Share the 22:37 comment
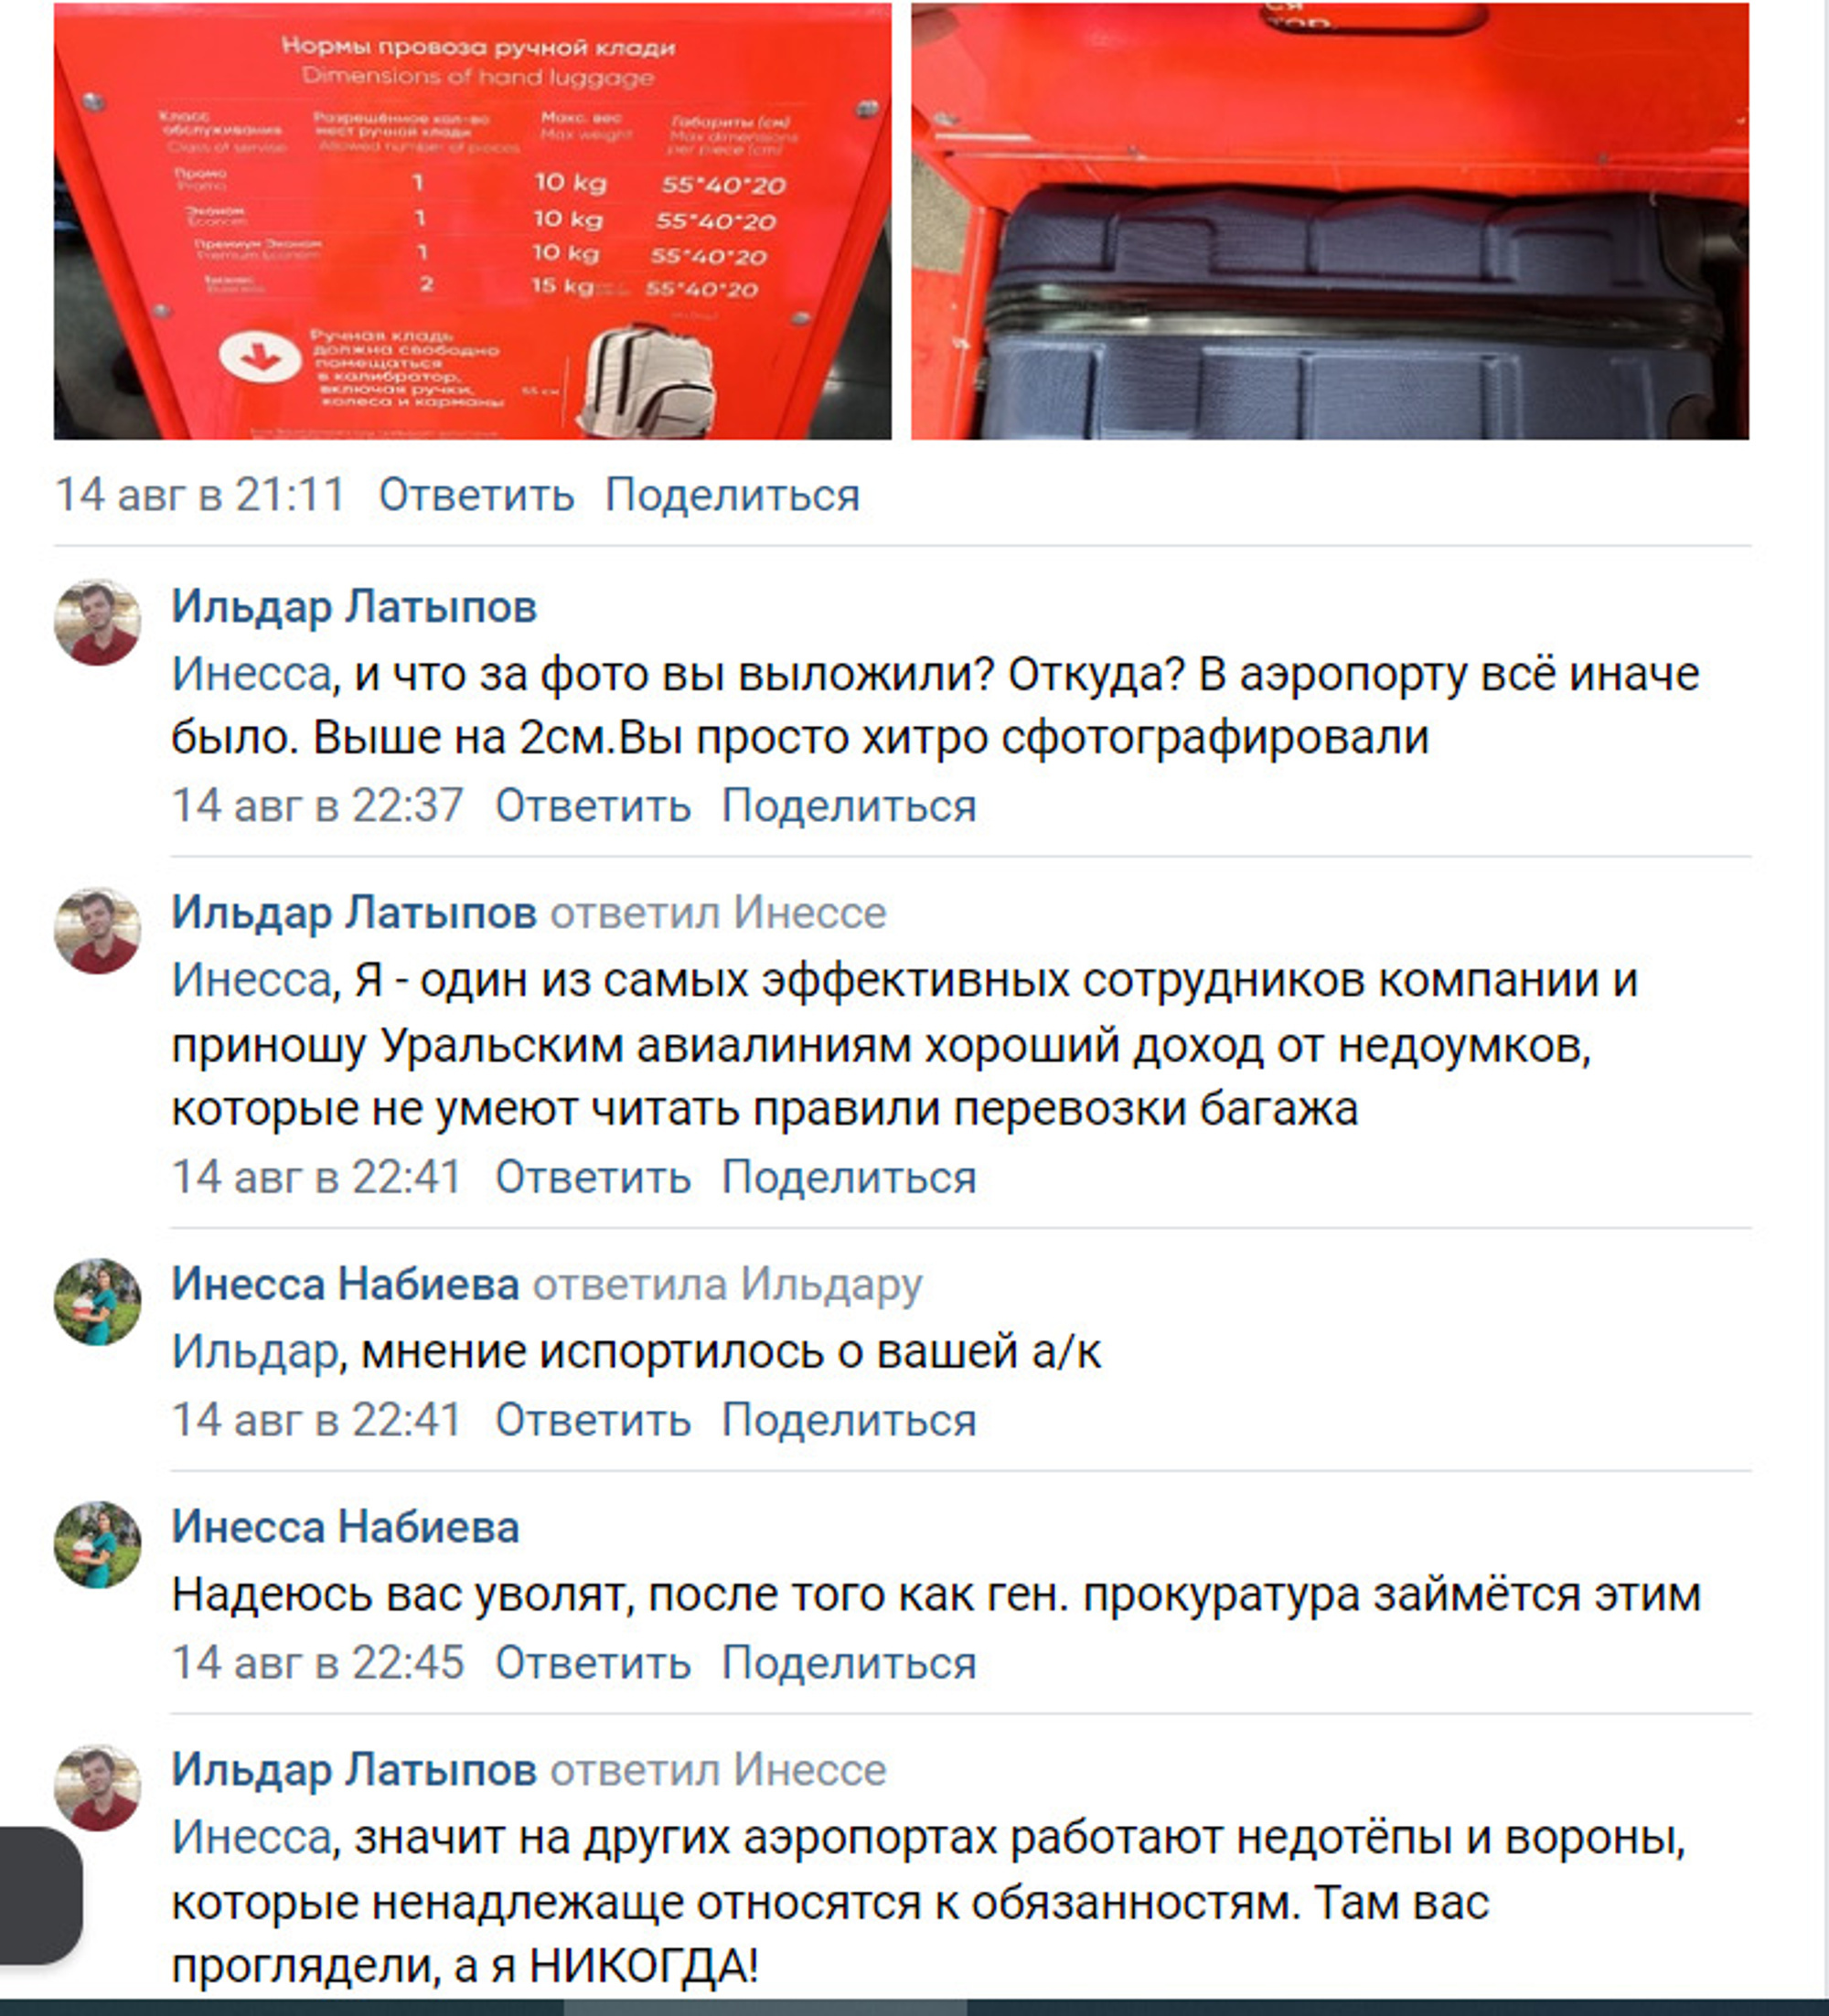This screenshot has height=2016, width=1829. 849,805
